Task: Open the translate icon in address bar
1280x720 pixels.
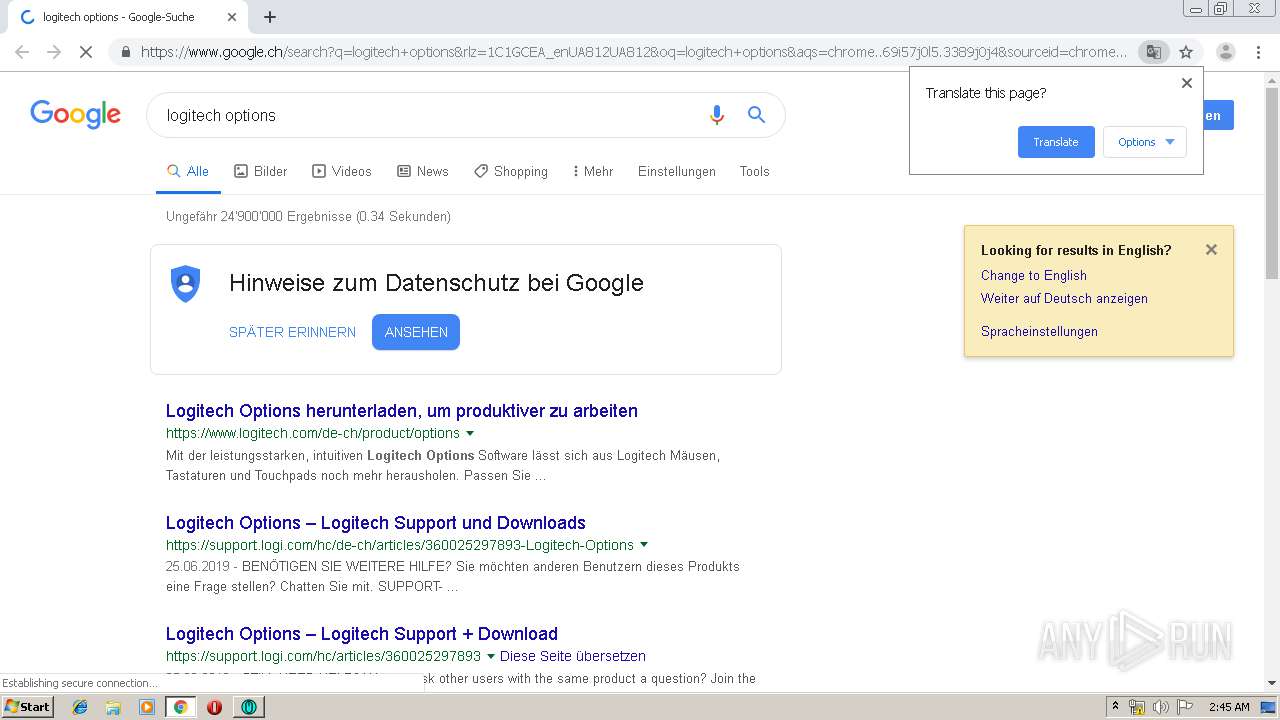Action: [1153, 52]
